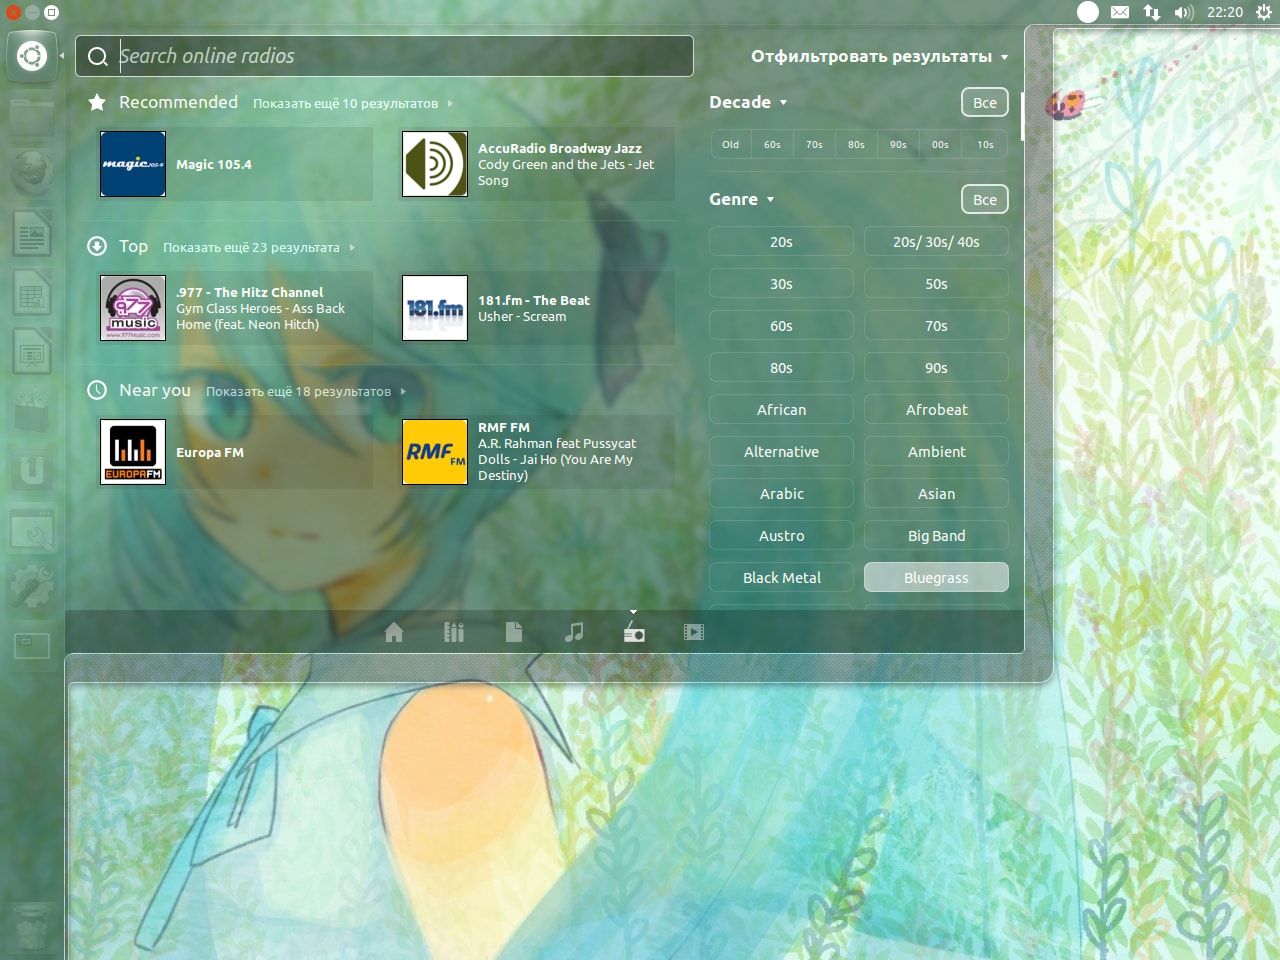Select the Austro genre
The image size is (1280, 960).
[782, 535]
